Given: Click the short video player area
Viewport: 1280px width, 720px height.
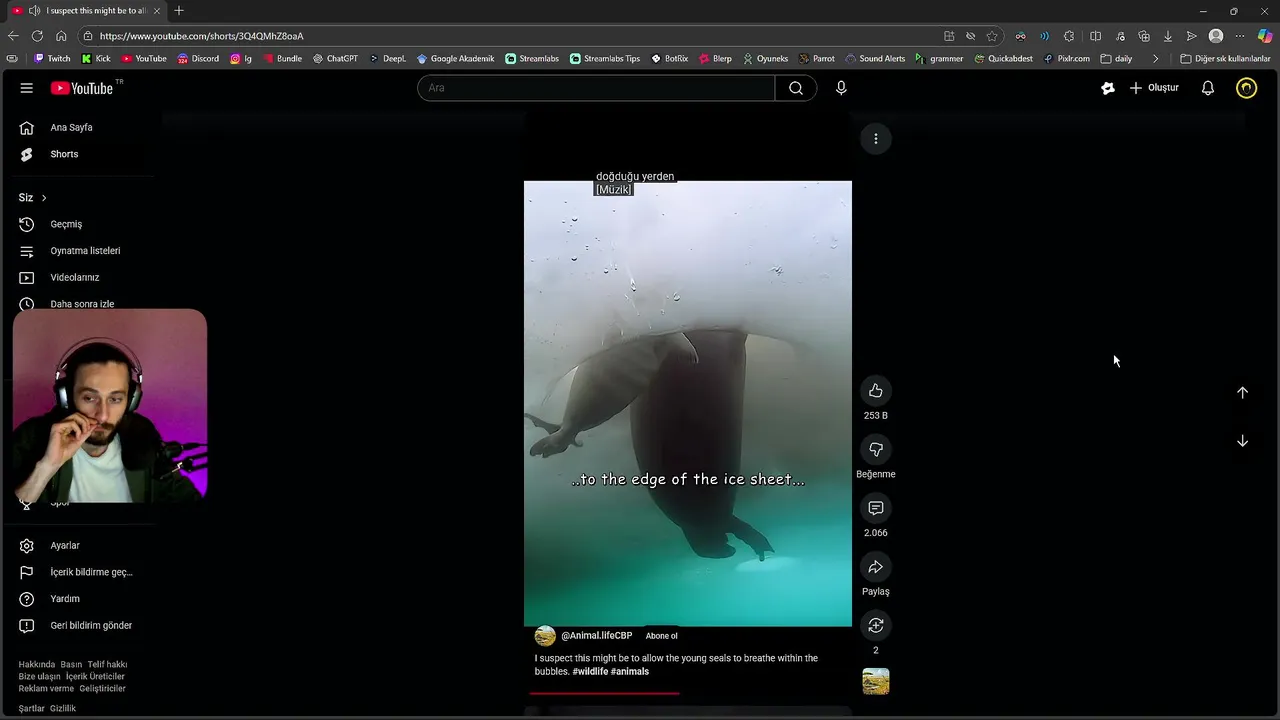Looking at the screenshot, I should [x=688, y=404].
